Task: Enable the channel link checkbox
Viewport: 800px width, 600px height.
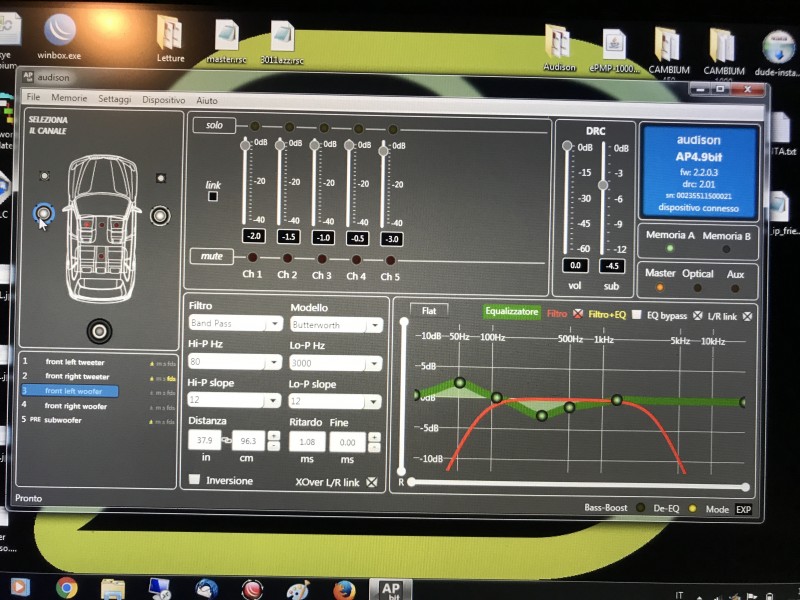Action: pos(213,196)
